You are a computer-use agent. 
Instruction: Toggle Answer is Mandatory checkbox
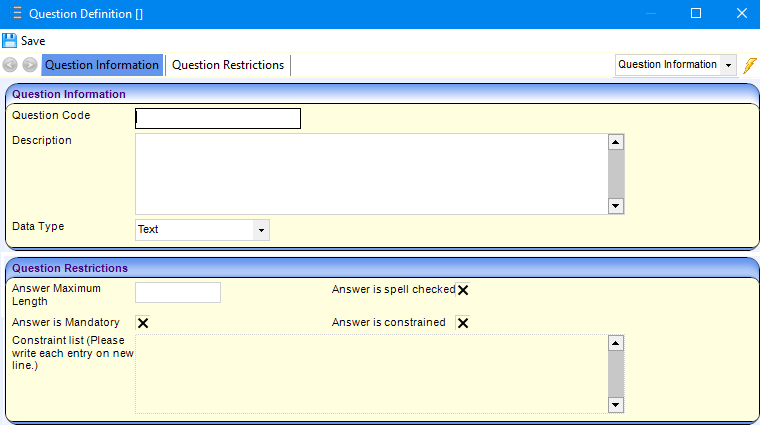(x=143, y=323)
